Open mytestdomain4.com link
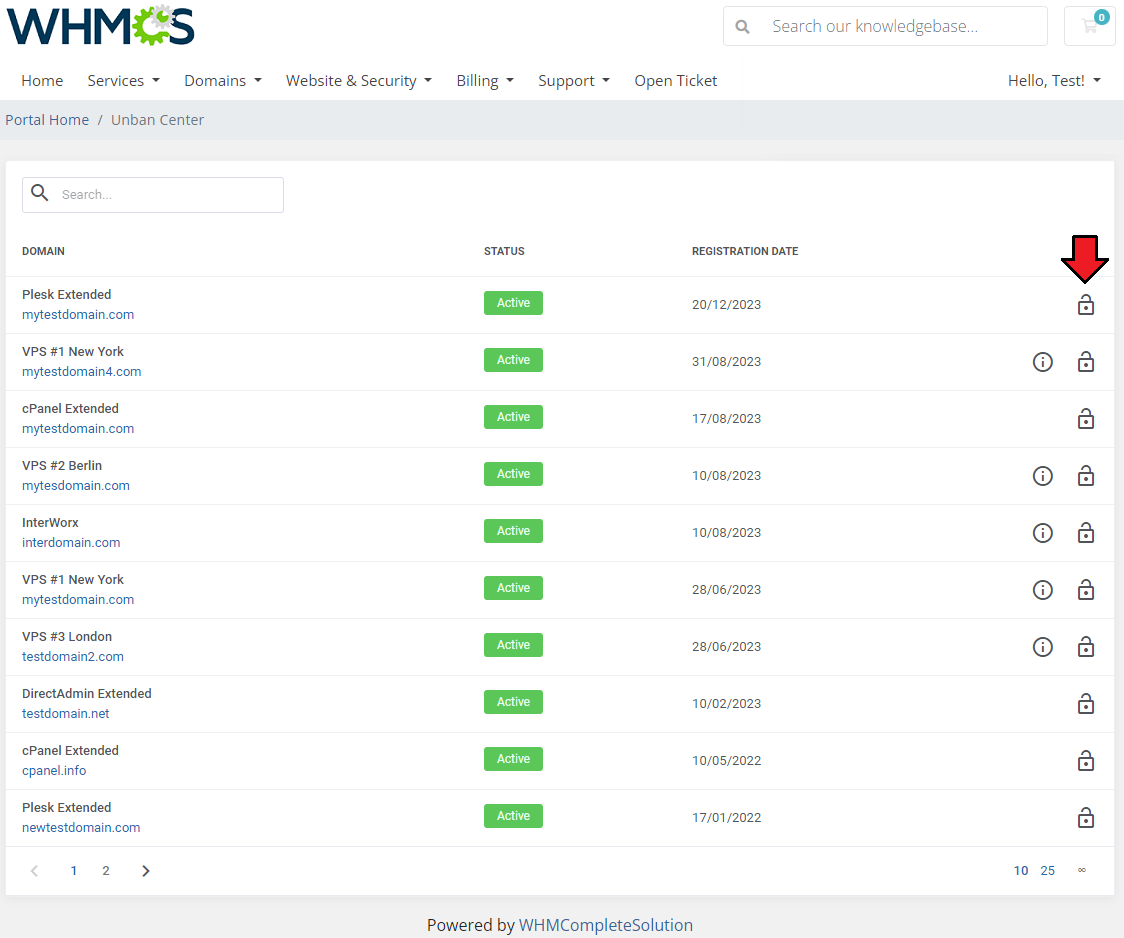This screenshot has height=938, width=1124. tap(82, 371)
